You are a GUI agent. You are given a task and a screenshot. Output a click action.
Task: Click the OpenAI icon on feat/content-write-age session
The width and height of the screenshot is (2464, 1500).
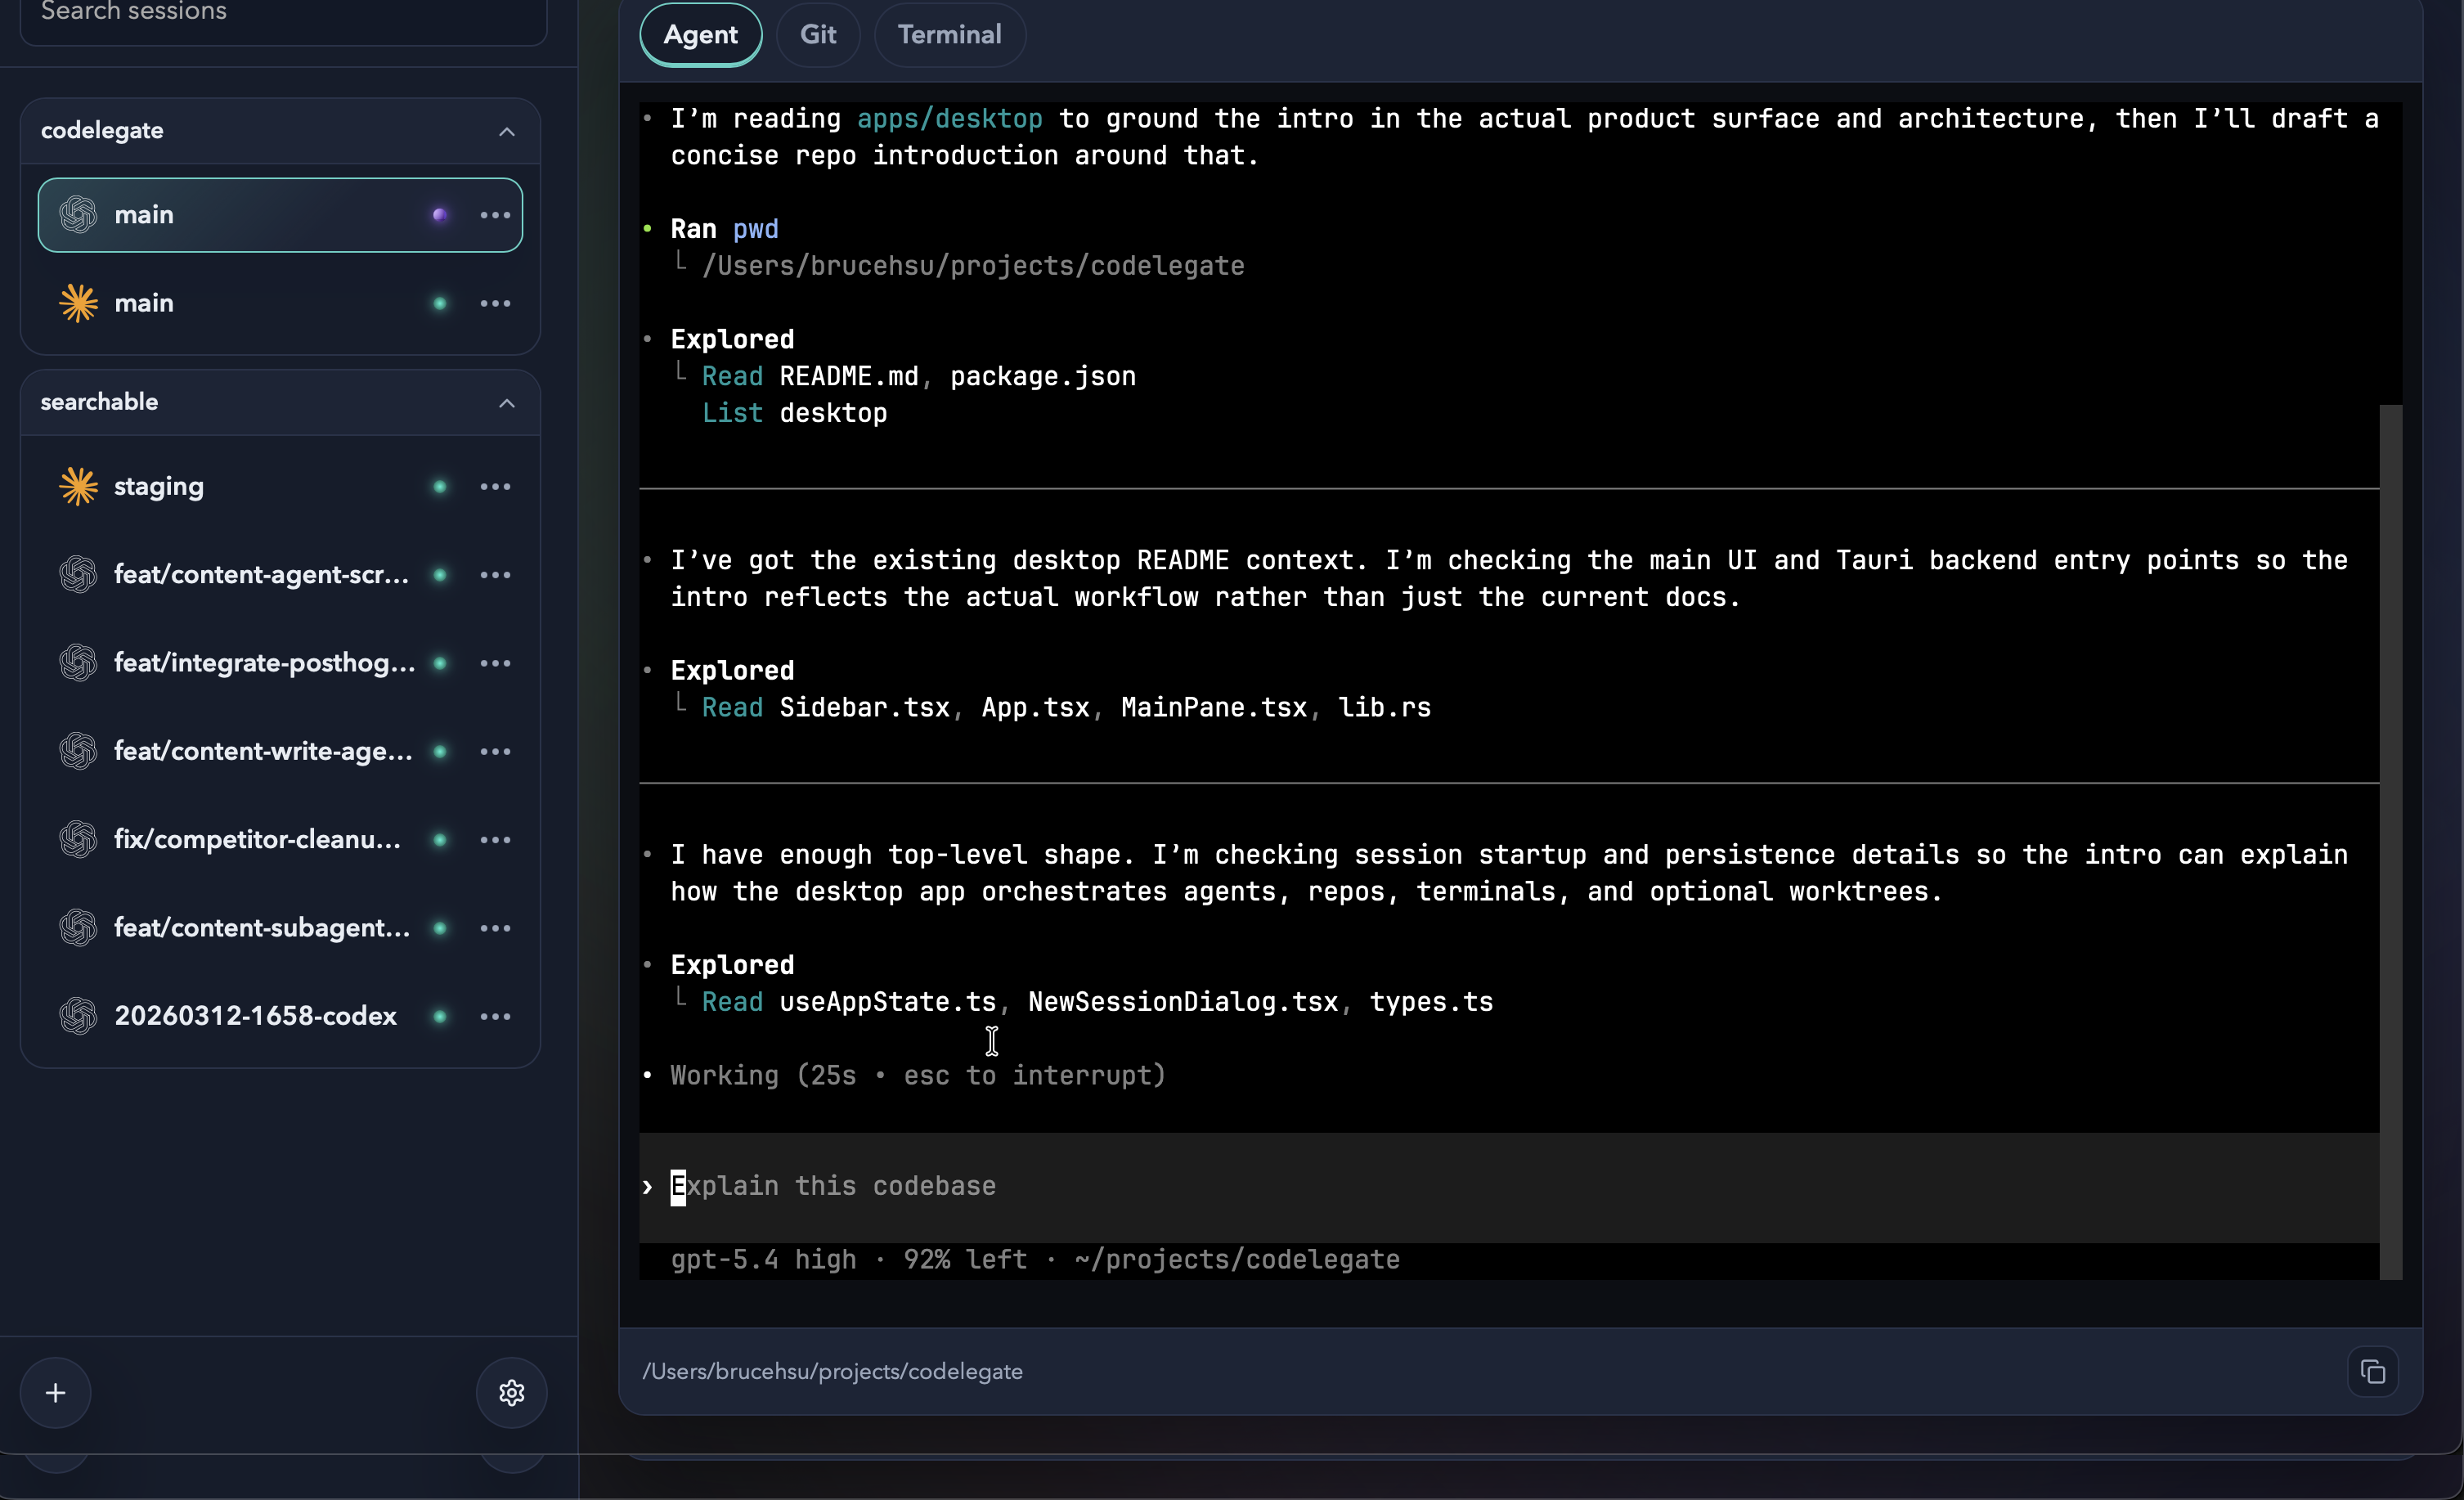[78, 751]
